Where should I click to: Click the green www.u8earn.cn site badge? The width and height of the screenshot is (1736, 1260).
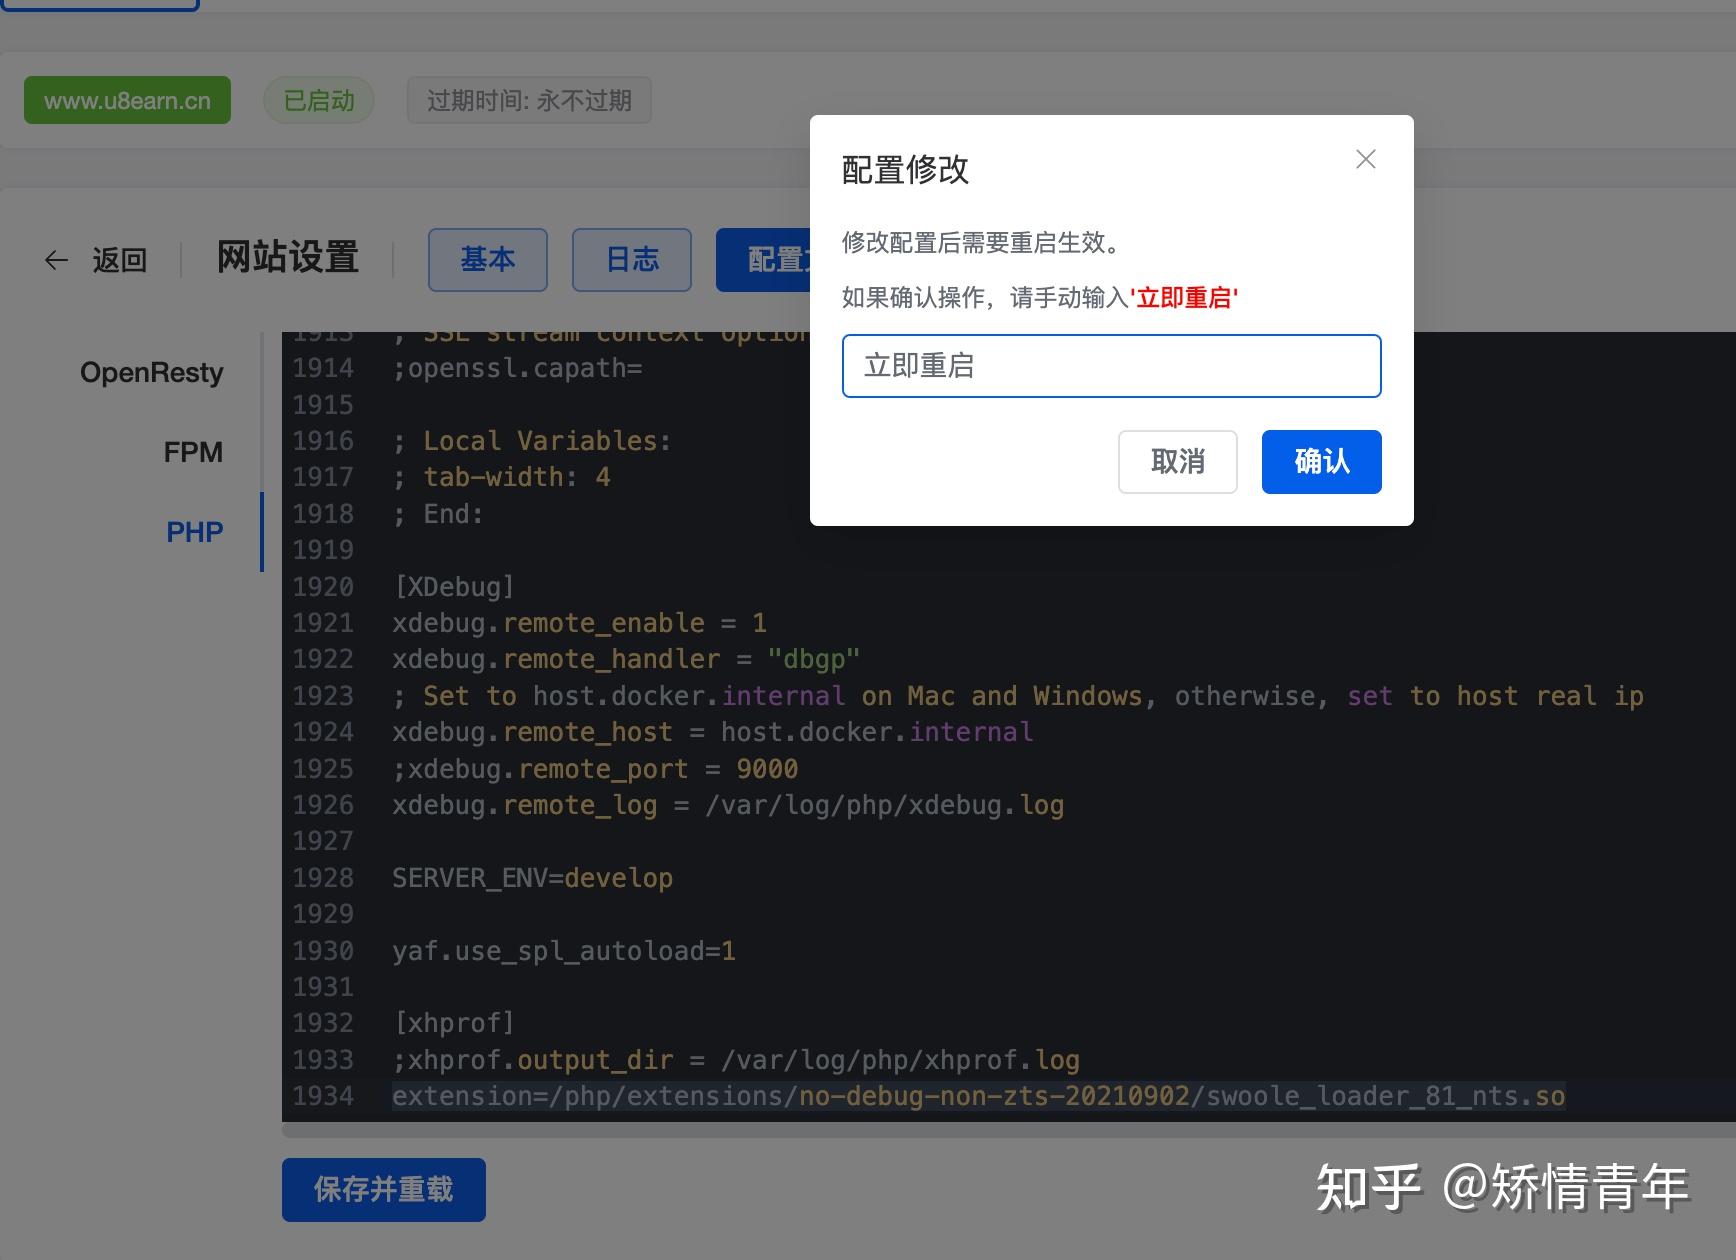click(x=127, y=99)
